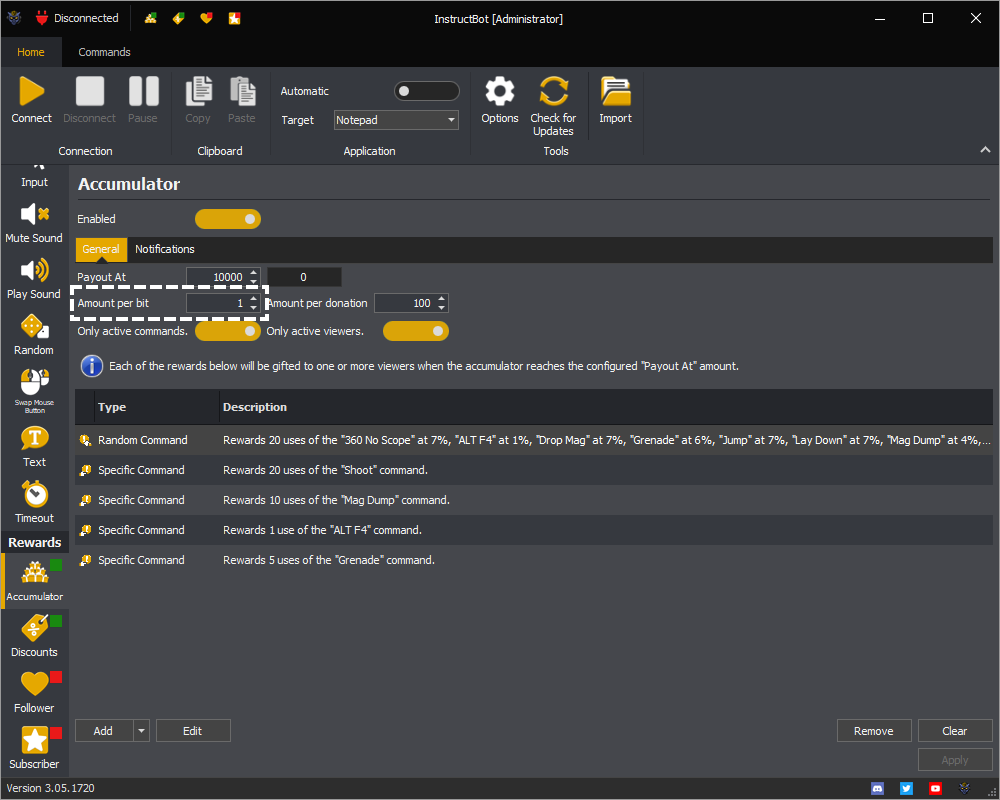1000x800 pixels.
Task: Decrease Payout At value
Action: point(254,281)
